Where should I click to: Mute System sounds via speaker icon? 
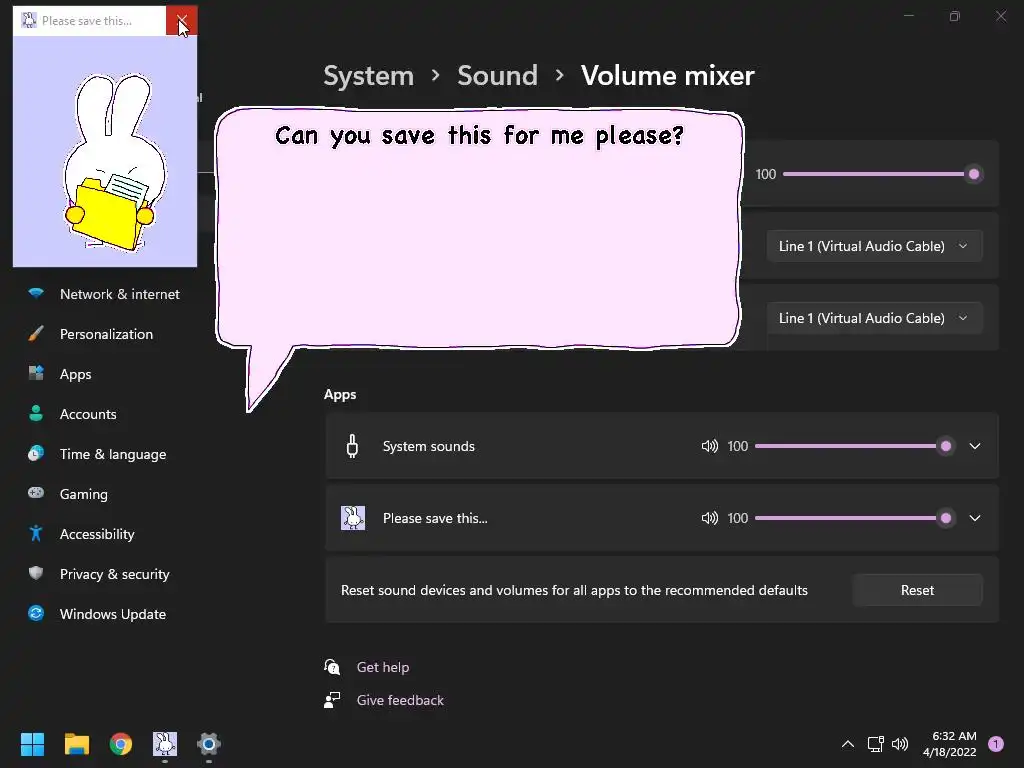pos(709,446)
